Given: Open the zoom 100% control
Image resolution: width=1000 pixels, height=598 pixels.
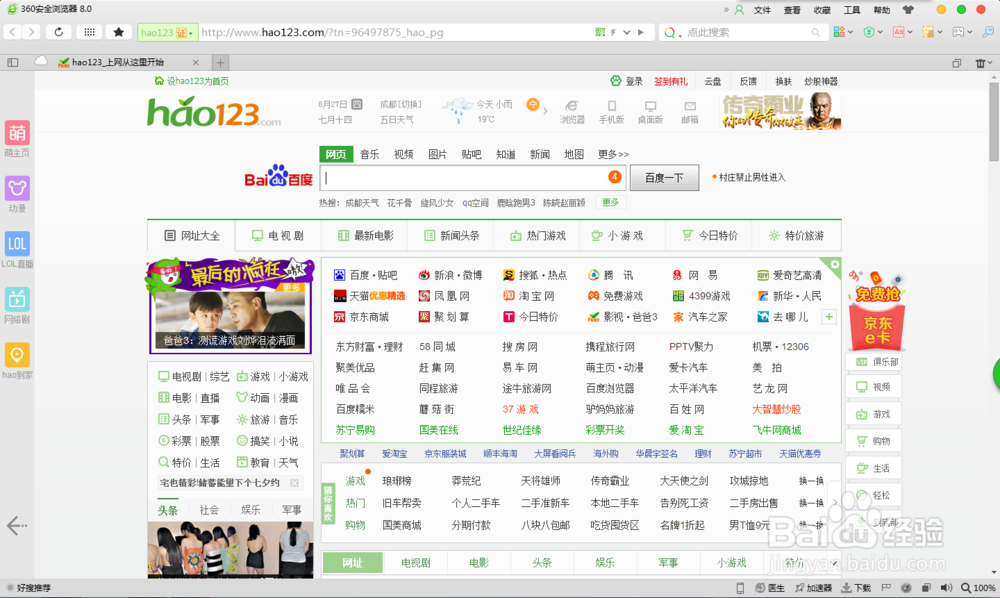Looking at the screenshot, I should point(978,588).
